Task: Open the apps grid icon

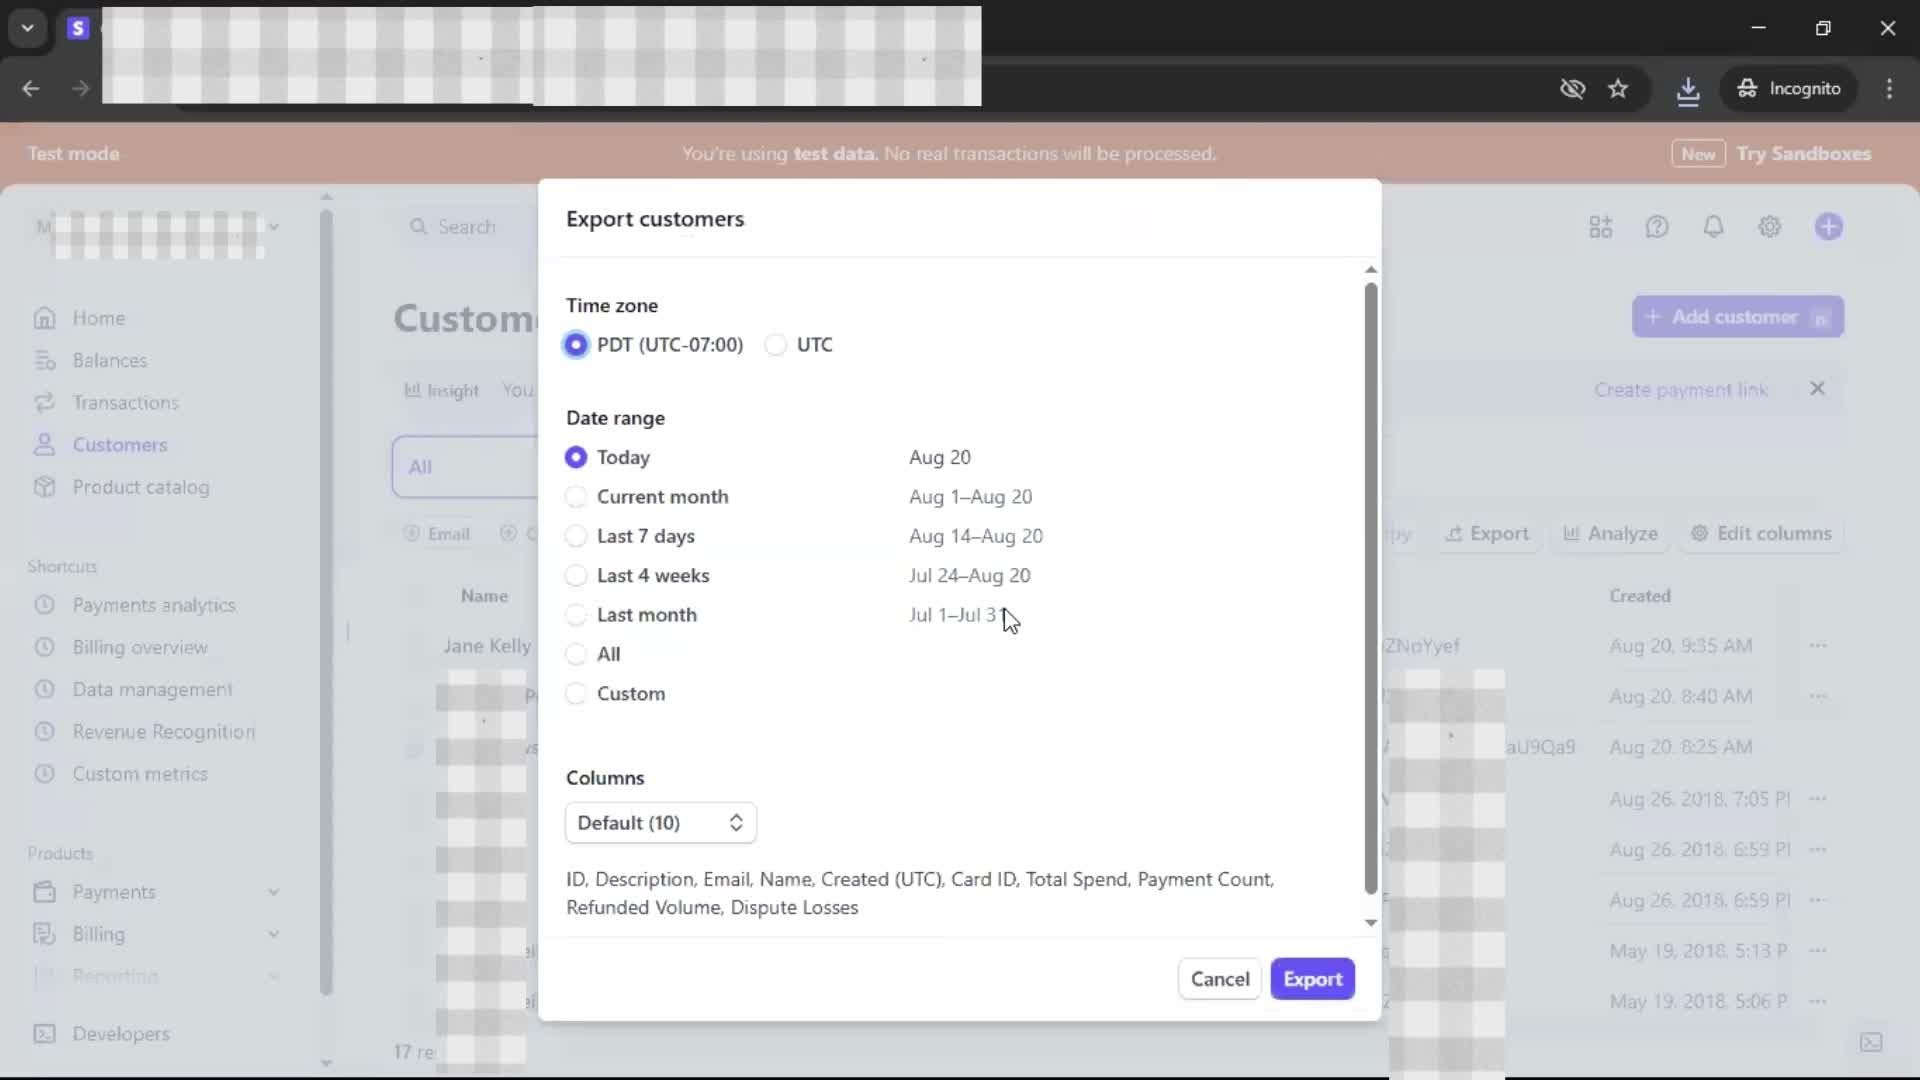Action: click(x=1600, y=227)
